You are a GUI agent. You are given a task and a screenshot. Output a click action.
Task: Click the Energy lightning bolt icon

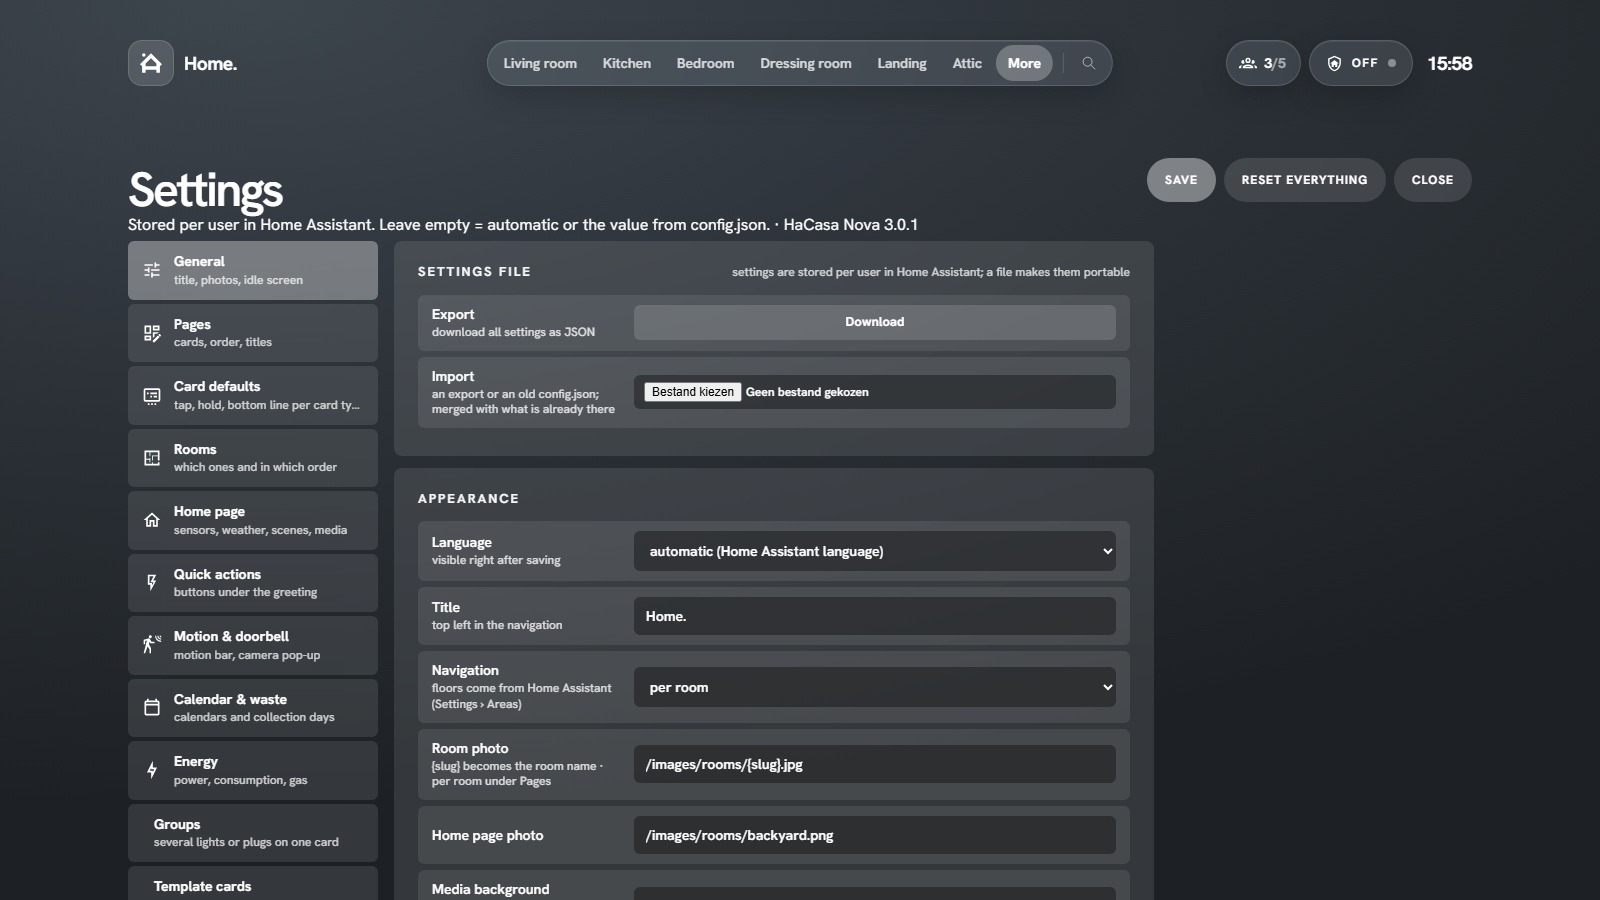pos(152,770)
